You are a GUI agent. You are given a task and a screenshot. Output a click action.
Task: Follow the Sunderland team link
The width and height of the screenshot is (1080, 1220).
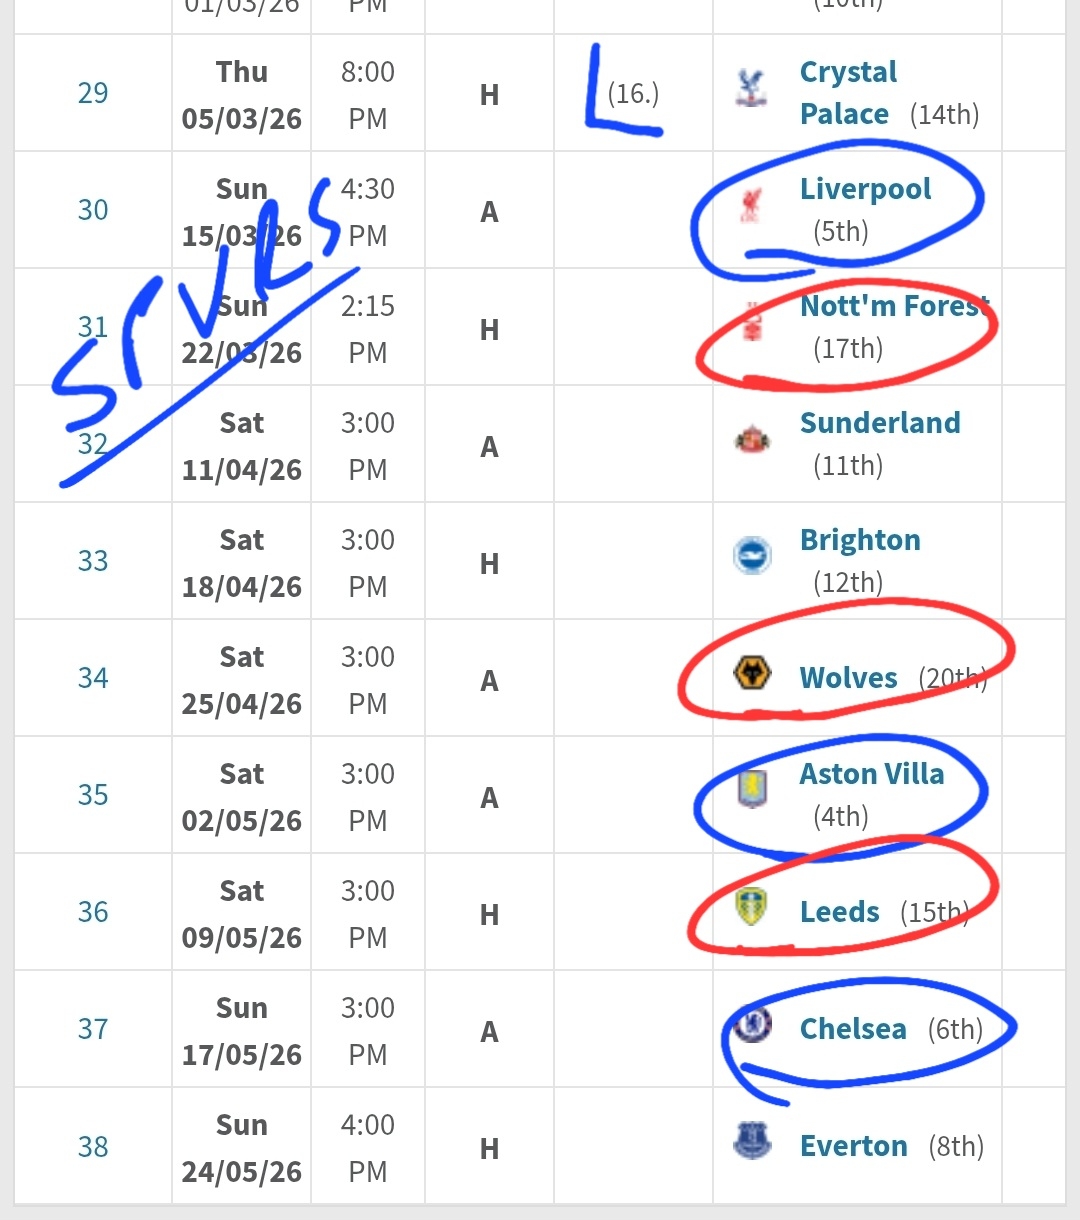pyautogui.click(x=880, y=423)
